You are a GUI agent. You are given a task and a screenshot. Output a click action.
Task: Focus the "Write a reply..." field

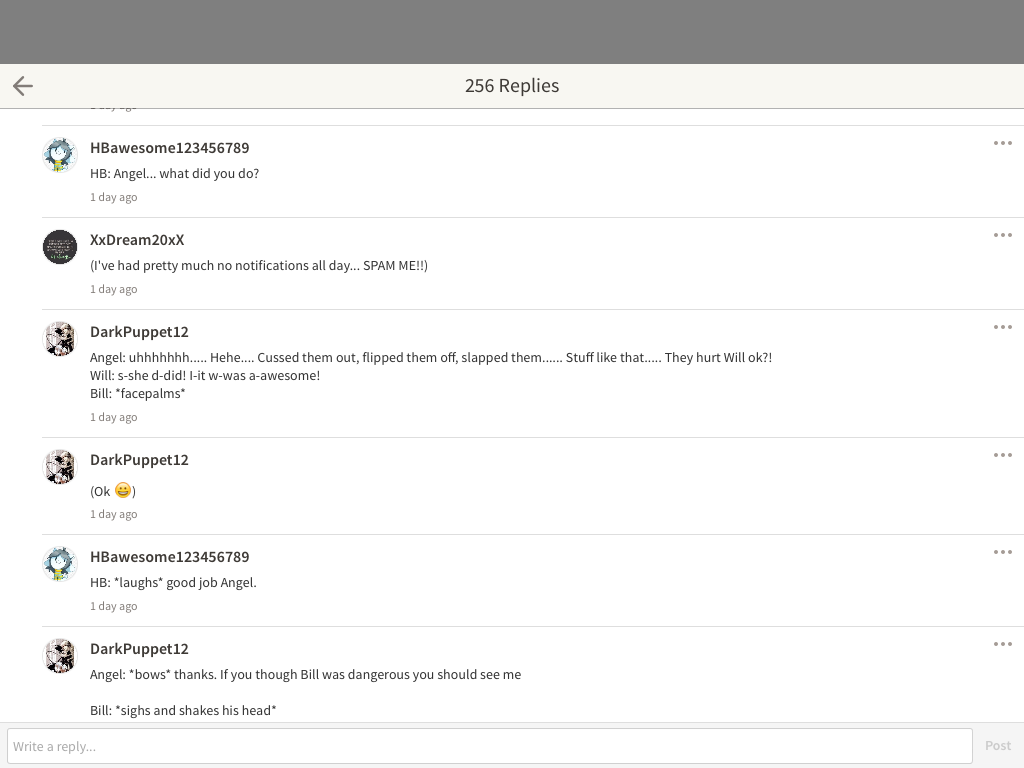click(490, 746)
